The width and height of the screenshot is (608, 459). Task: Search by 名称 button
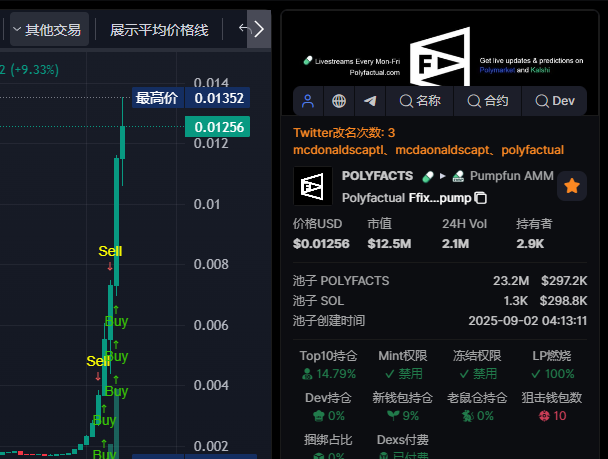(x=420, y=101)
